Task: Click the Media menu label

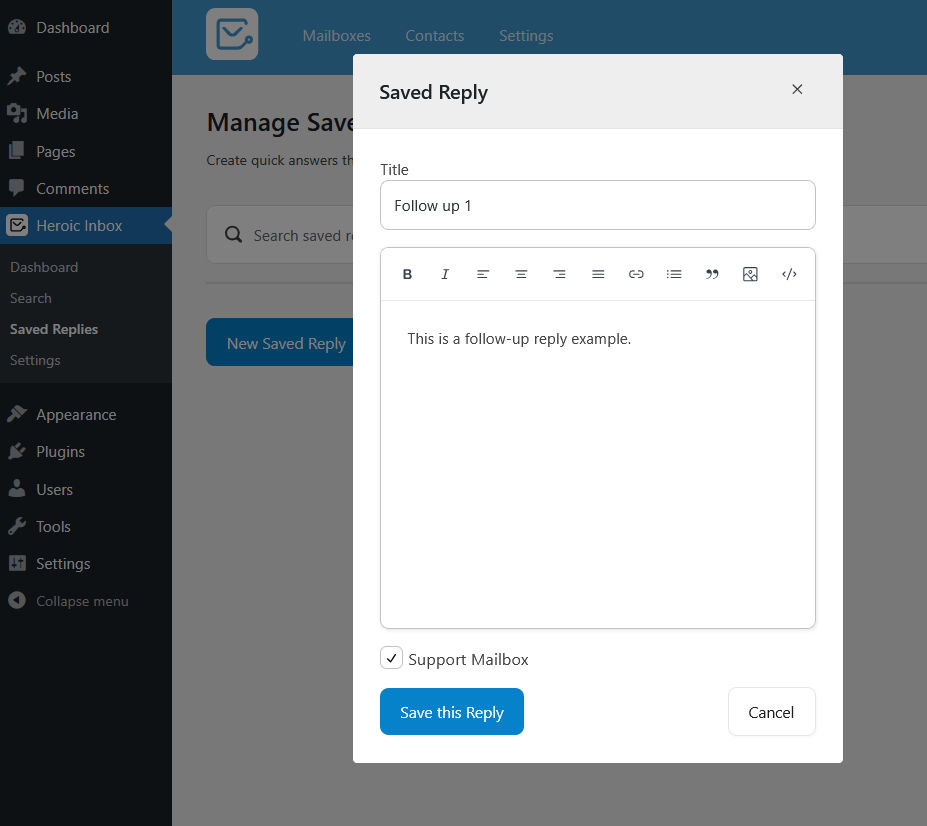Action: coord(57,114)
